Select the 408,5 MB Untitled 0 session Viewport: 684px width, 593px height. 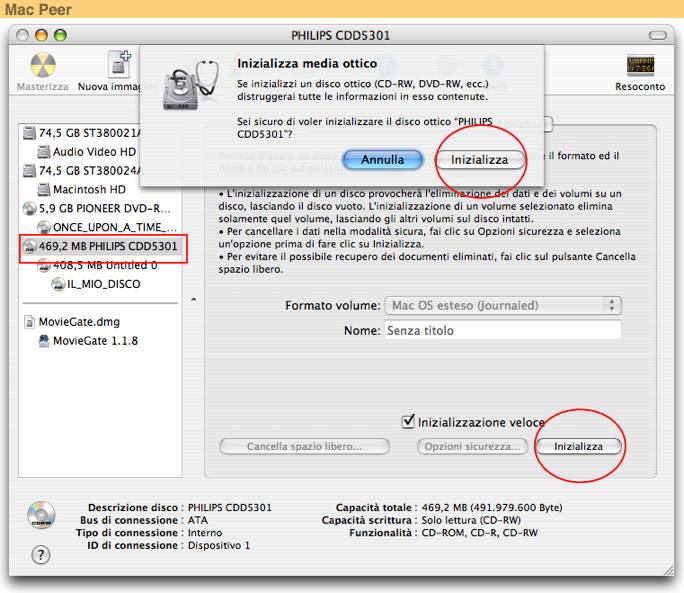pos(98,265)
